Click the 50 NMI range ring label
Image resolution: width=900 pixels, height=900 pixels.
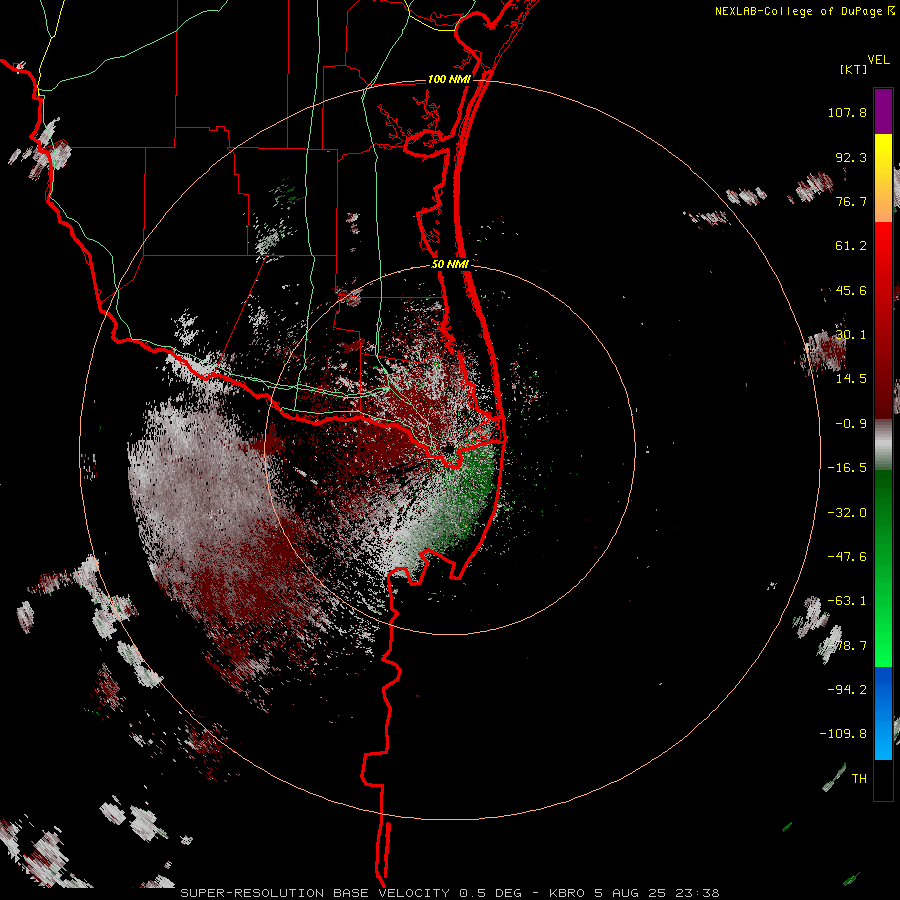[451, 264]
